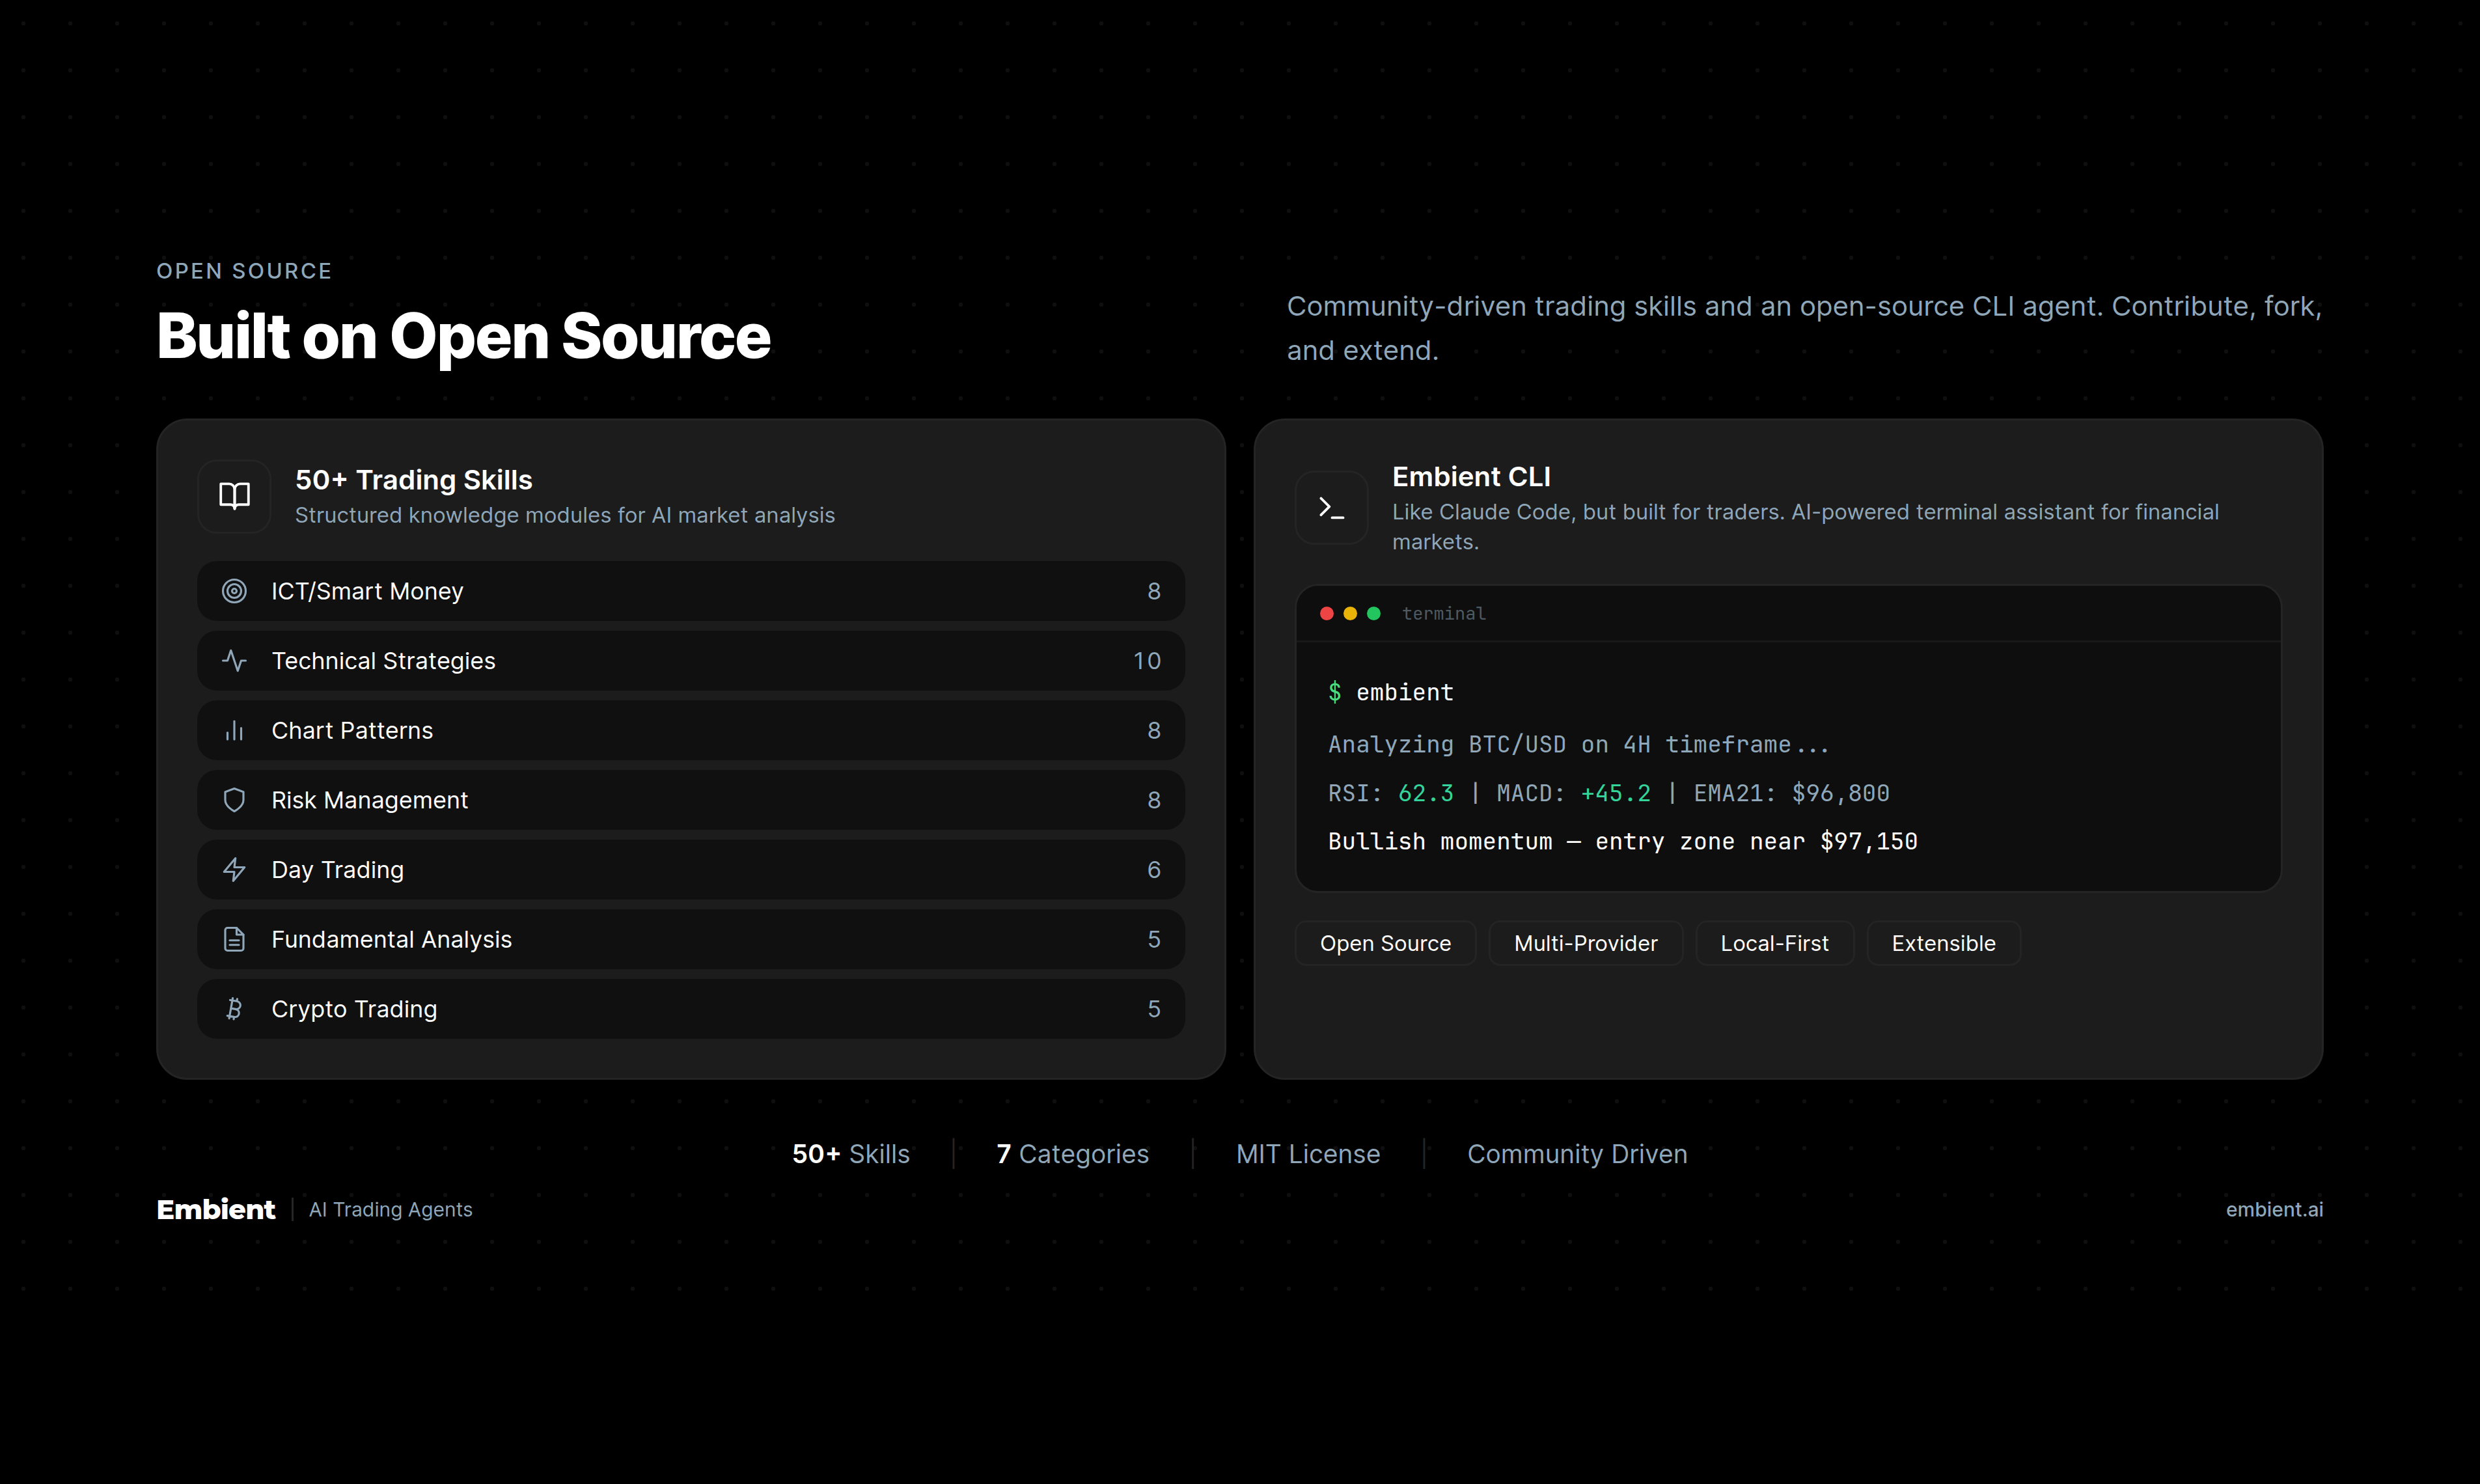Image resolution: width=2480 pixels, height=1484 pixels.
Task: Click the Embient logo in footer
Action: (x=216, y=1209)
